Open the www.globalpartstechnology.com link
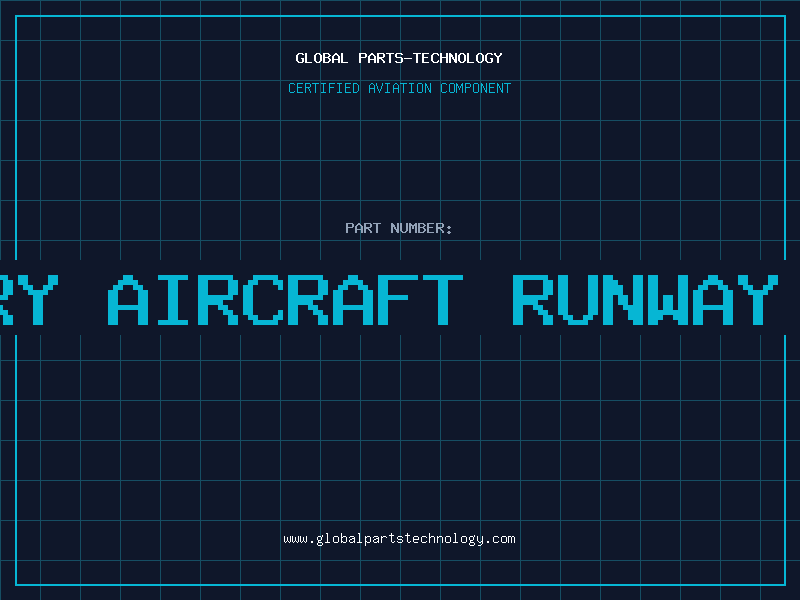Viewport: 800px width, 600px height. pyautogui.click(x=399, y=538)
